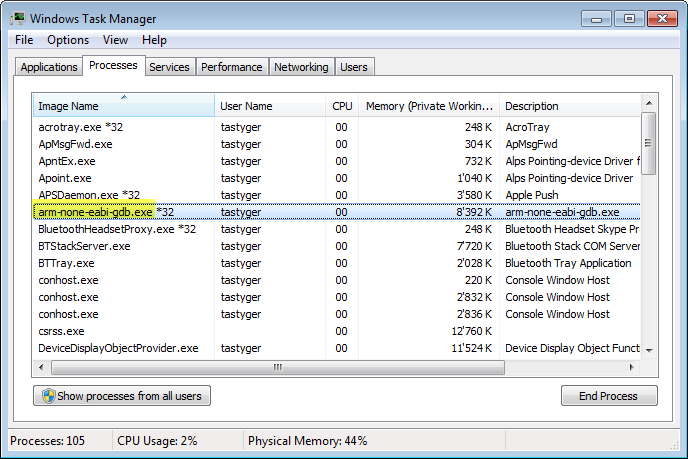This screenshot has height=459, width=688.
Task: Click the CPU Usage: 2% status entry
Action: [x=157, y=441]
